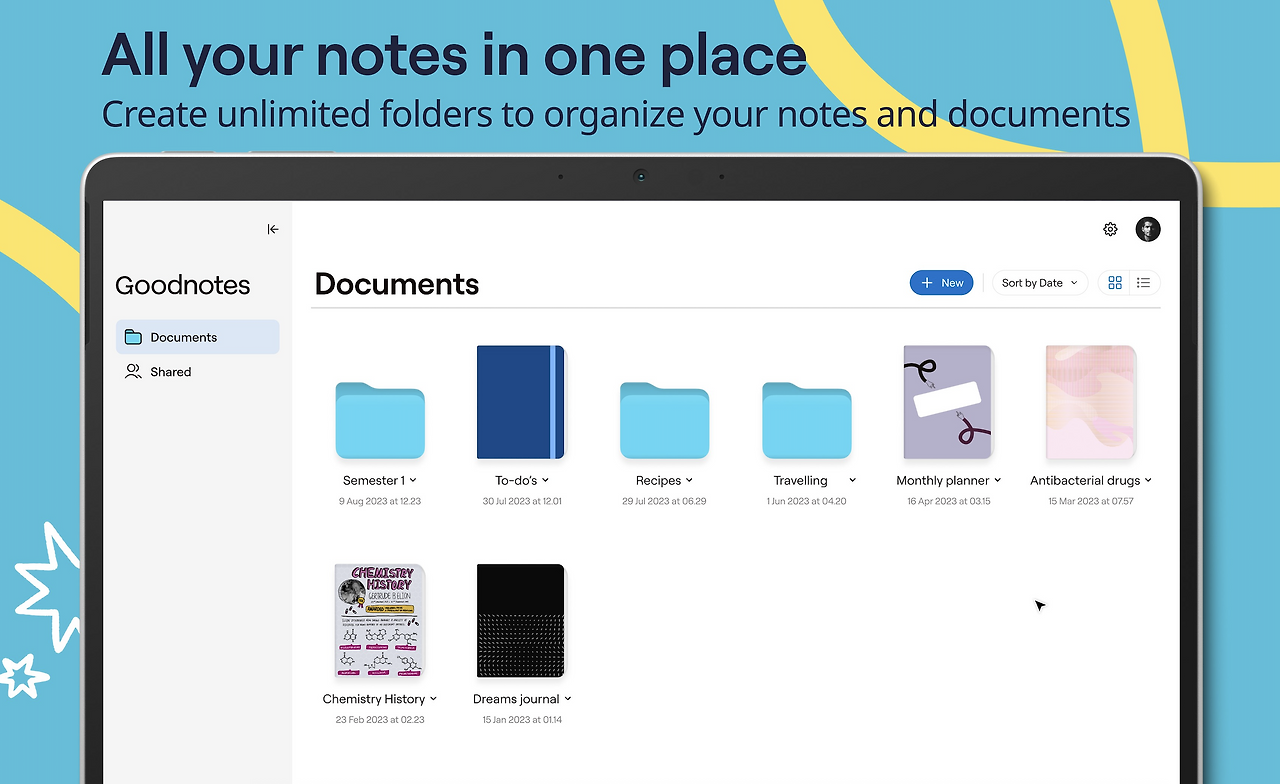This screenshot has width=1280, height=784.
Task: Click the Dreams journal title text
Action: click(x=517, y=699)
